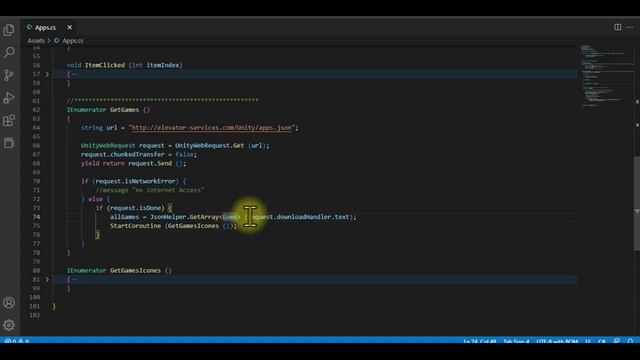This screenshot has width=640, height=360.
Task: Click request.chunkedTransfer on line 67
Action: point(122,154)
